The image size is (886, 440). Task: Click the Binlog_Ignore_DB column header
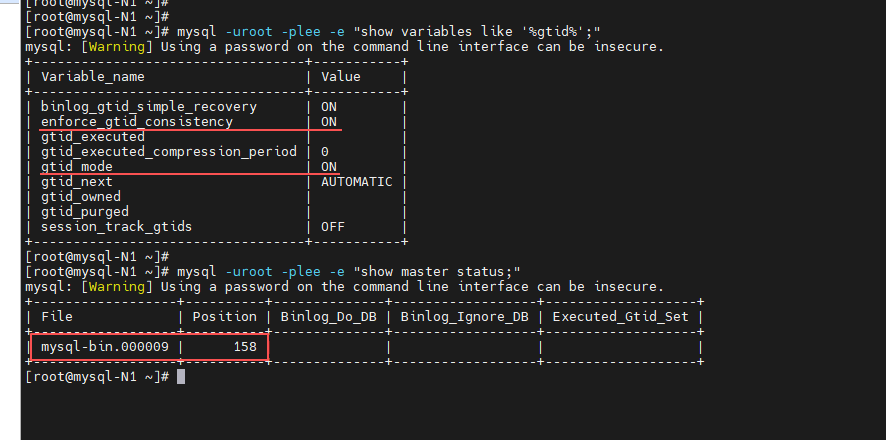(x=464, y=317)
